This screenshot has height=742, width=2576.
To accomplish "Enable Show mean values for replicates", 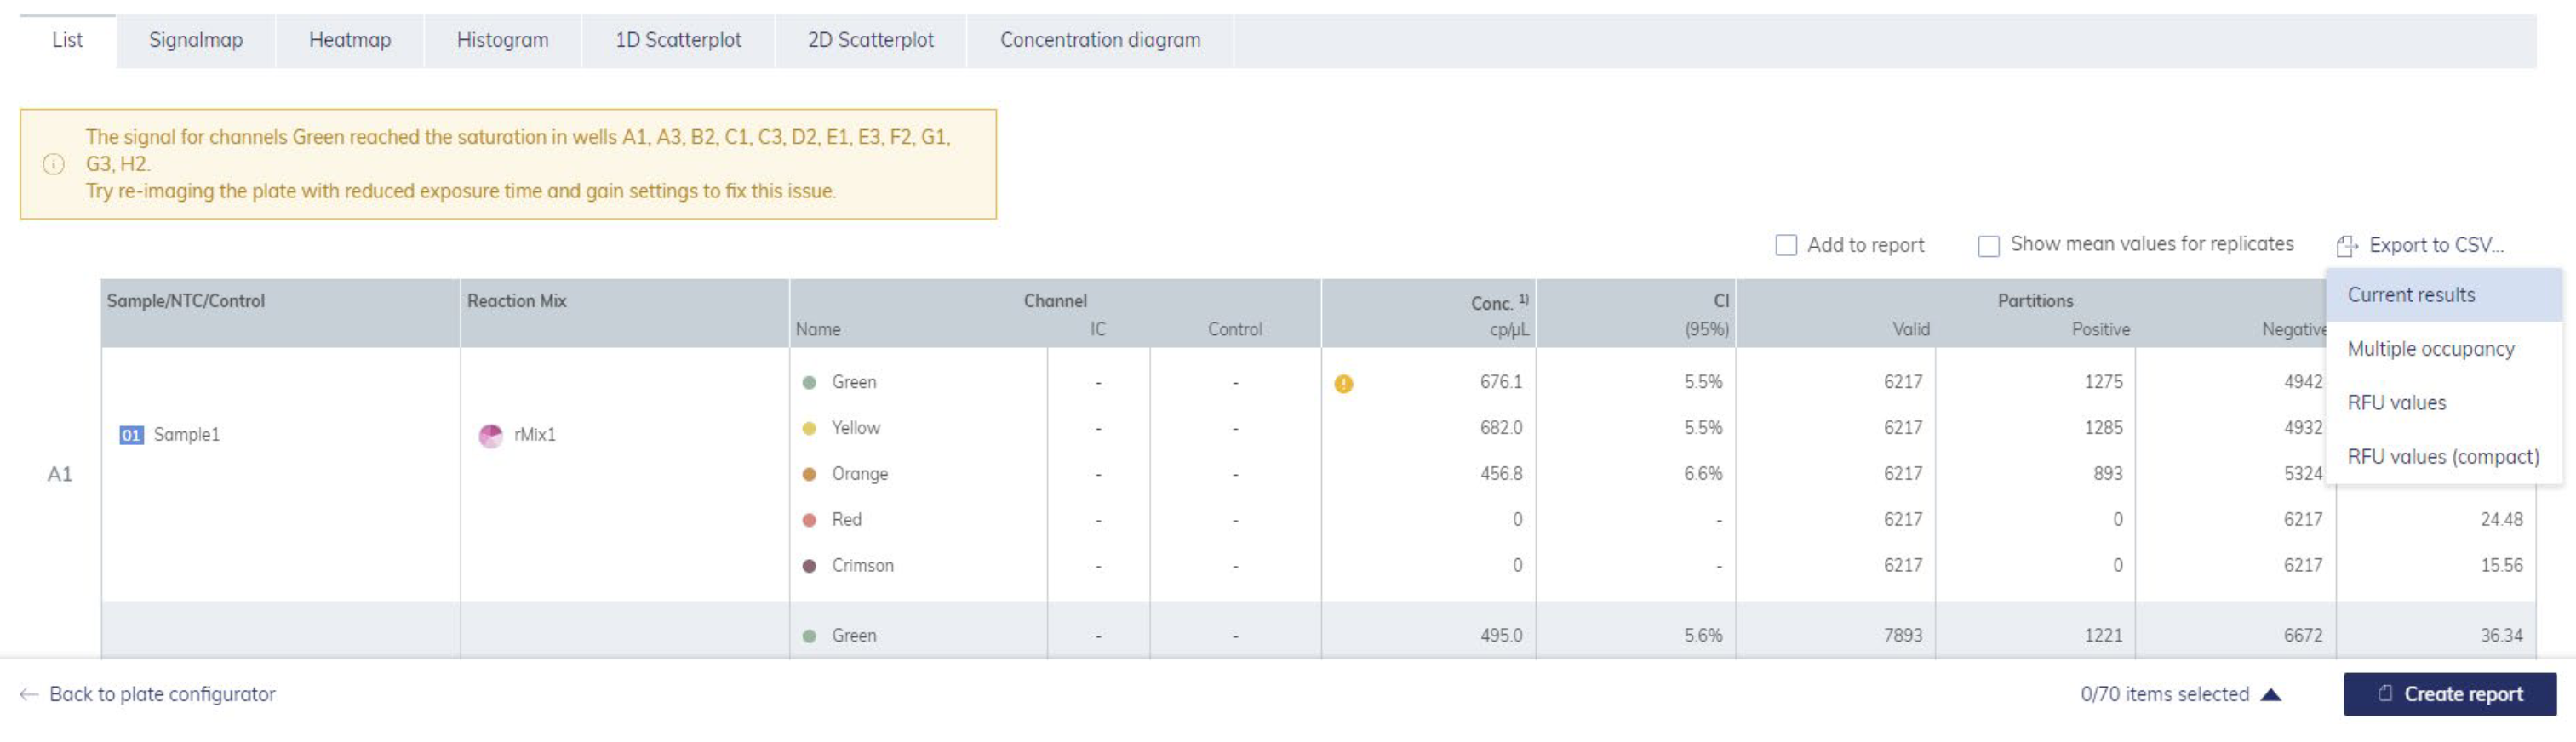I will point(1989,245).
